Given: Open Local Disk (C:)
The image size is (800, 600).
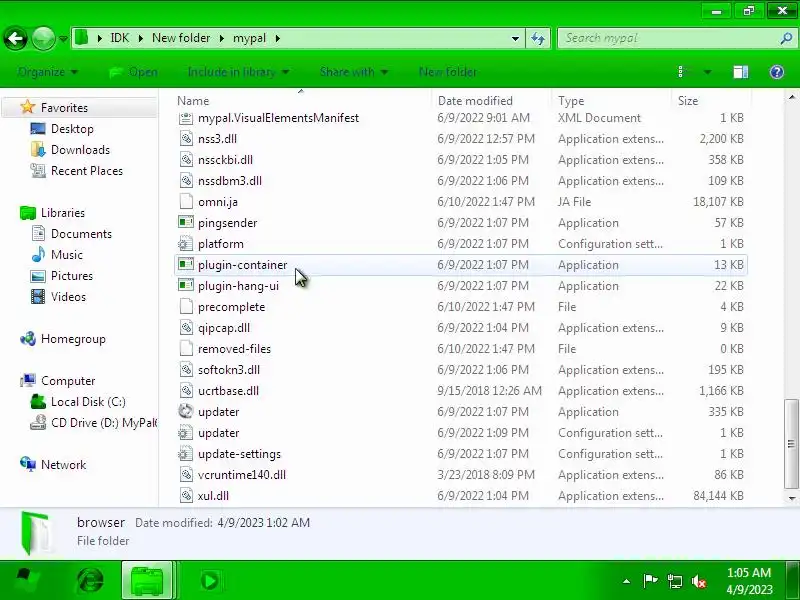Looking at the screenshot, I should coord(88,402).
